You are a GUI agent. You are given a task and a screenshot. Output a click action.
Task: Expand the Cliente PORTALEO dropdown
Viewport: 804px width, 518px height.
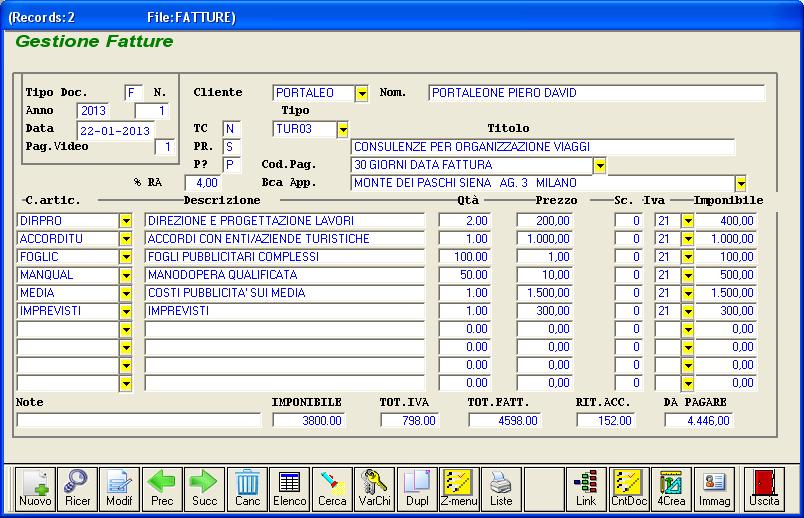362,93
